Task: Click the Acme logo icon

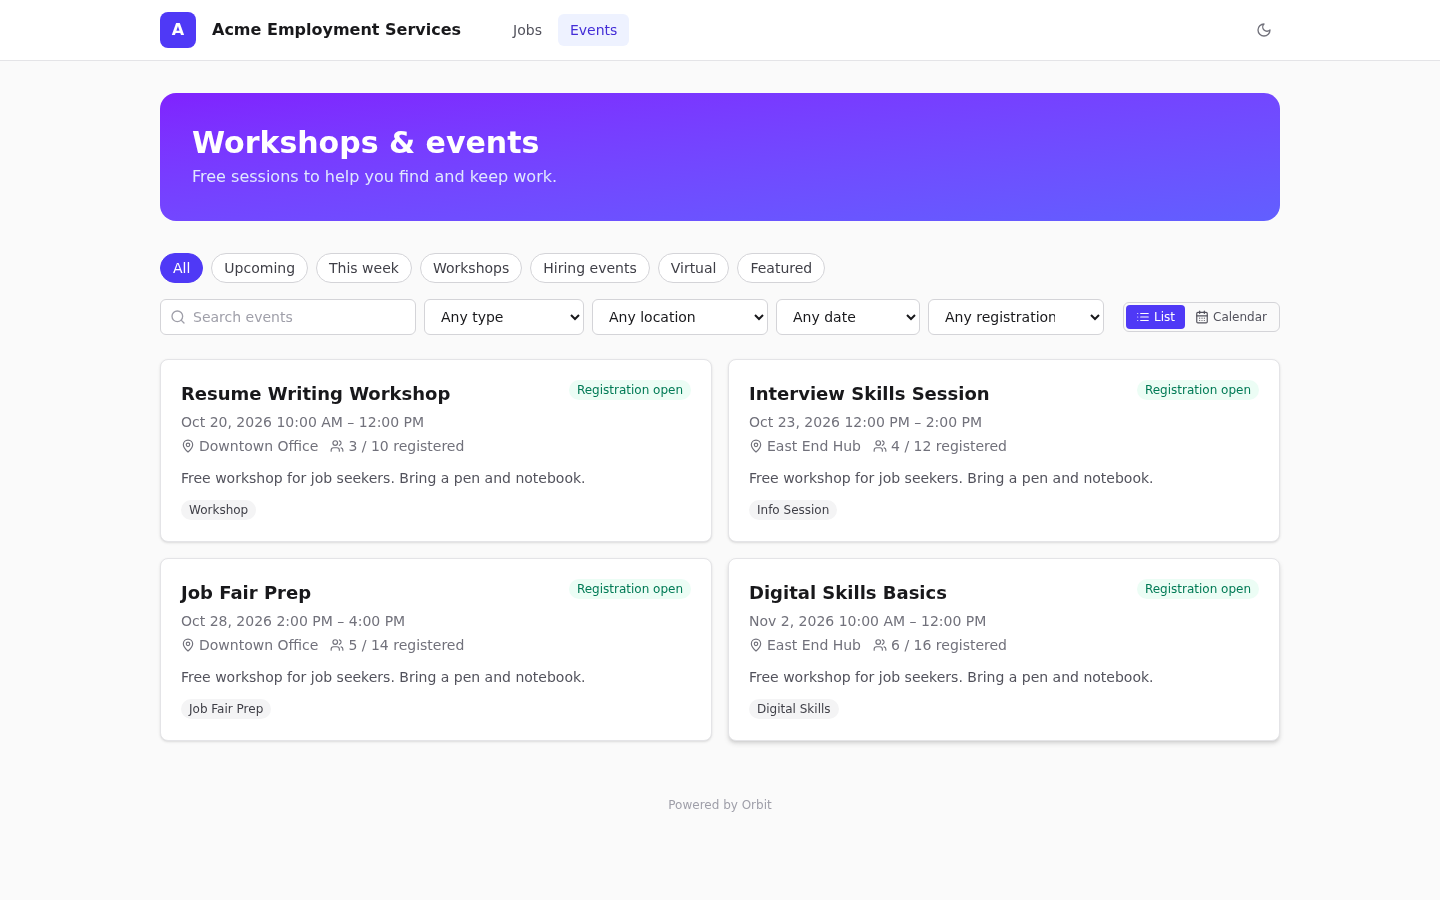Action: (x=178, y=30)
